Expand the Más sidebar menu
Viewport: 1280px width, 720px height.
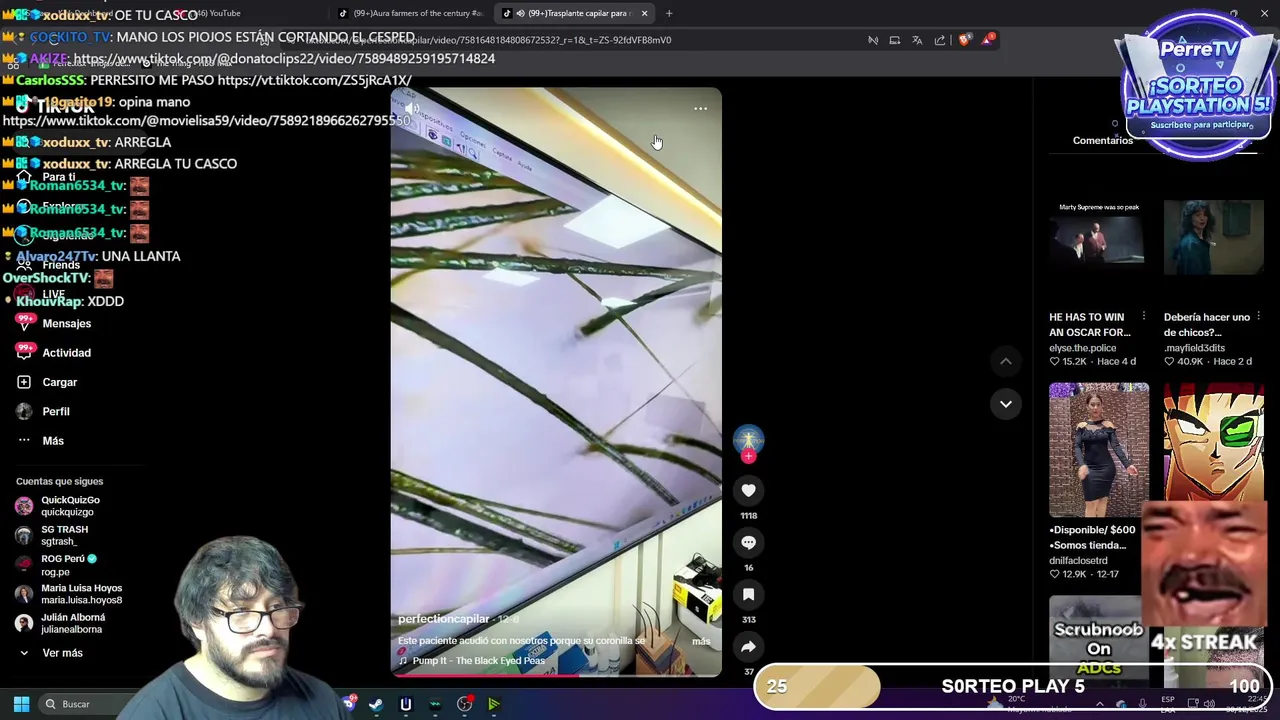pos(52,440)
